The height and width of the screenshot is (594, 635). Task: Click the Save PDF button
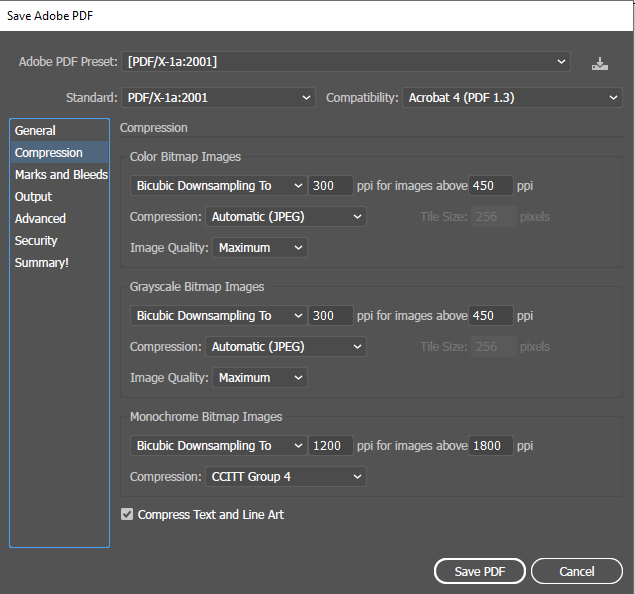coord(479,571)
